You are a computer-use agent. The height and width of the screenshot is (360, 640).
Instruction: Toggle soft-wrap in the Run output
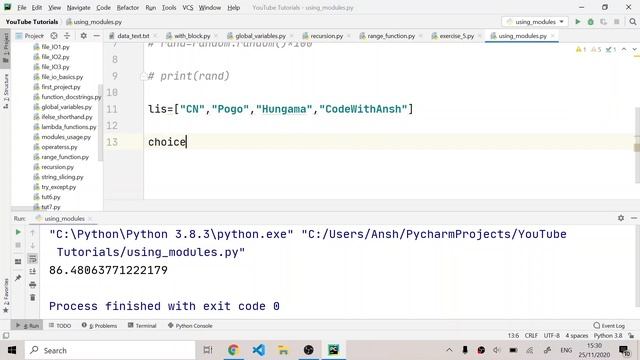pos(33,259)
